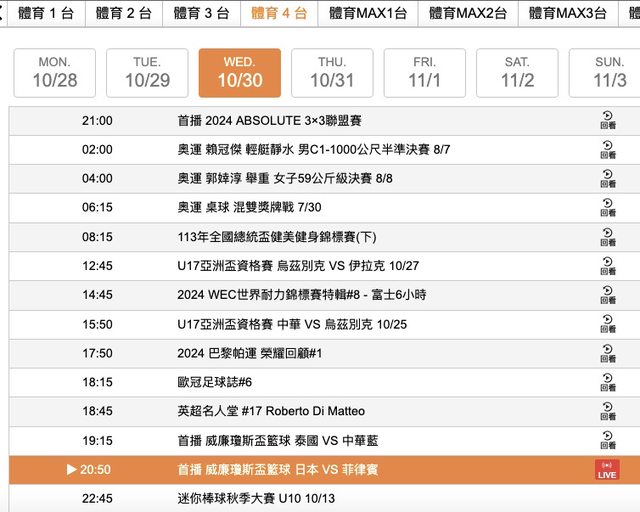Open replay for 02:00 賴冠傑 輕艇靜水 program
This screenshot has height=512, width=640.
tap(607, 150)
